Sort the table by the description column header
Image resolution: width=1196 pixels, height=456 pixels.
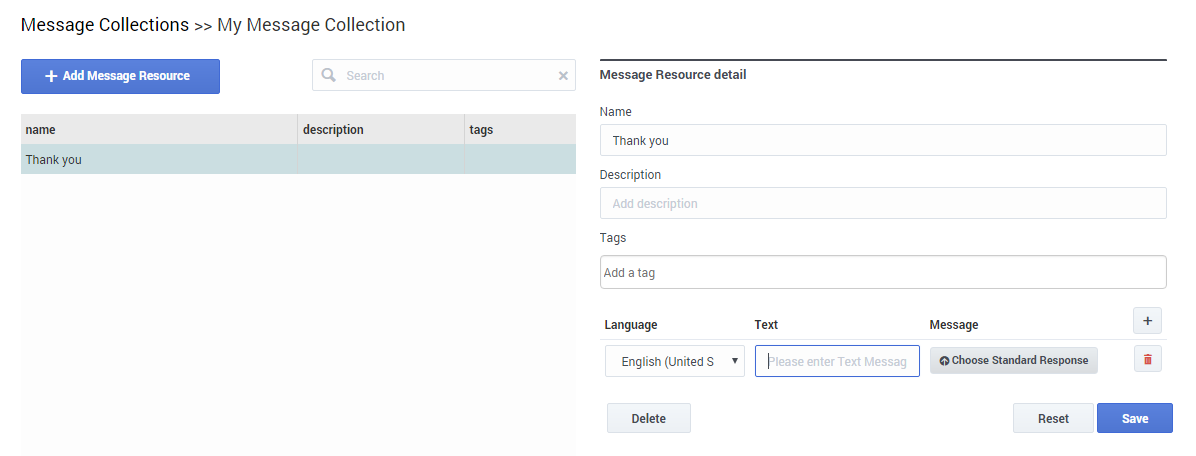pyautogui.click(x=380, y=130)
